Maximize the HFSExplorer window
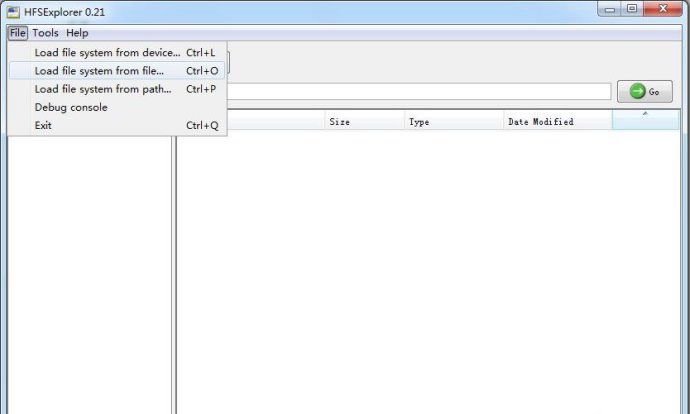 pyautogui.click(x=632, y=9)
